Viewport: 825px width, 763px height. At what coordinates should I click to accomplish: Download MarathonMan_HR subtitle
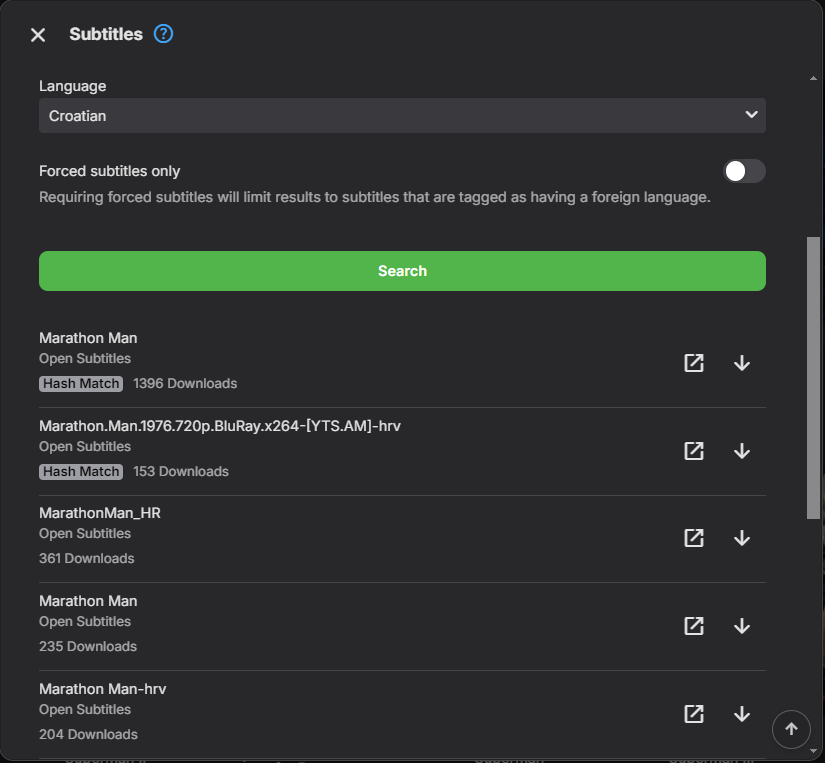(x=742, y=538)
